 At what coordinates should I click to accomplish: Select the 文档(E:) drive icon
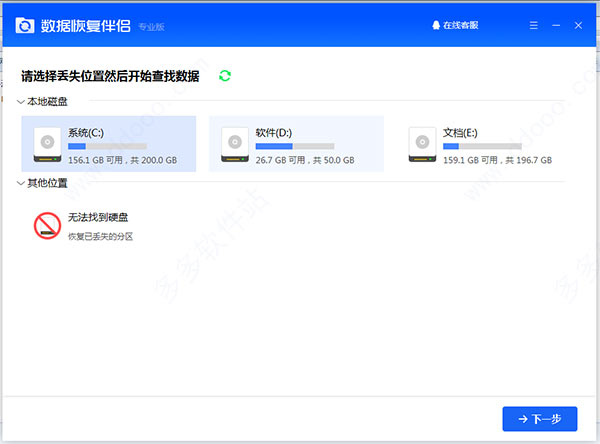[422, 145]
